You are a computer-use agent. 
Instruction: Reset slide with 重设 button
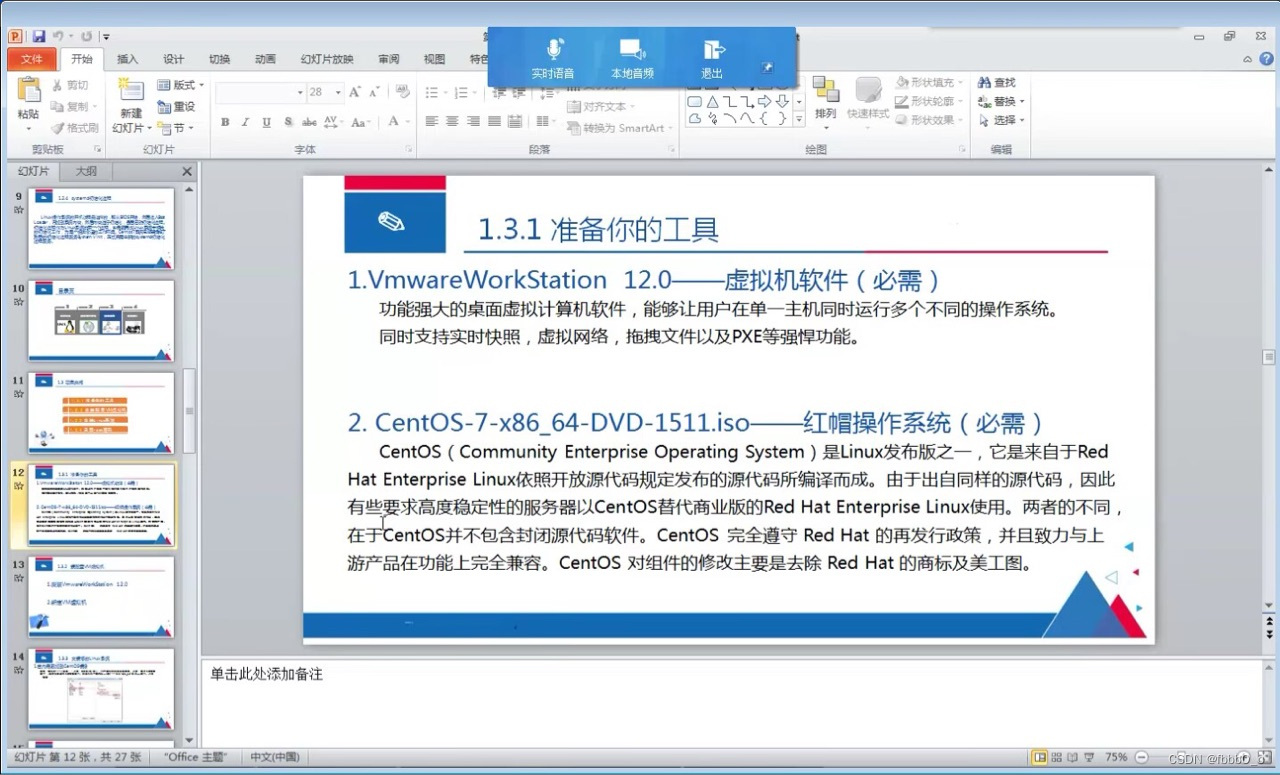(176, 107)
